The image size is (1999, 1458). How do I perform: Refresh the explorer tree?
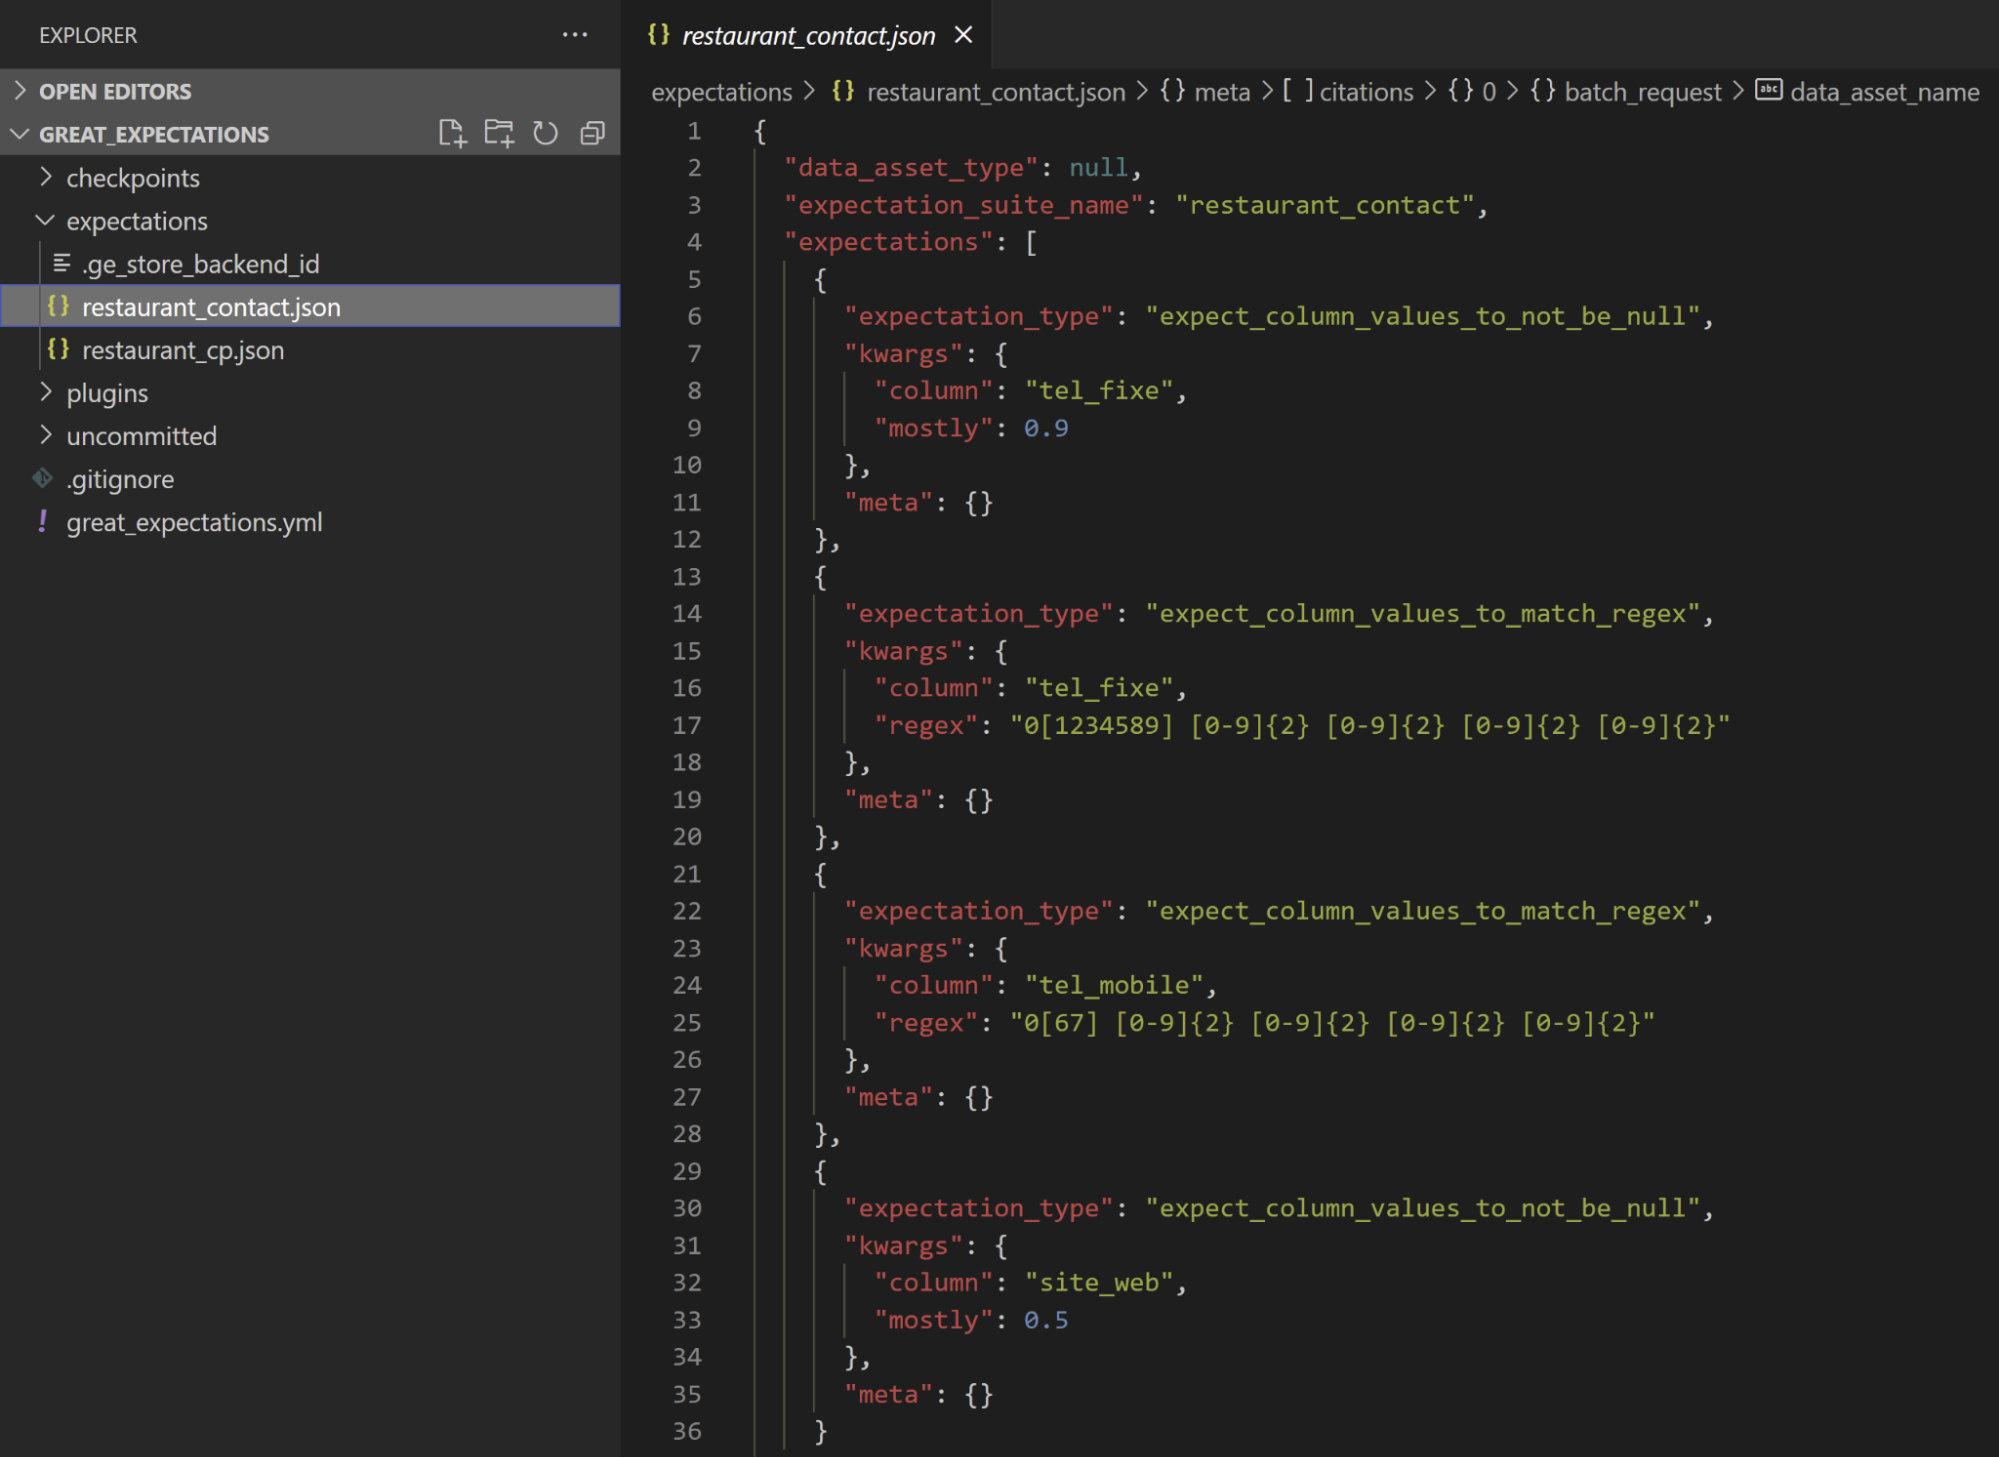coord(545,133)
